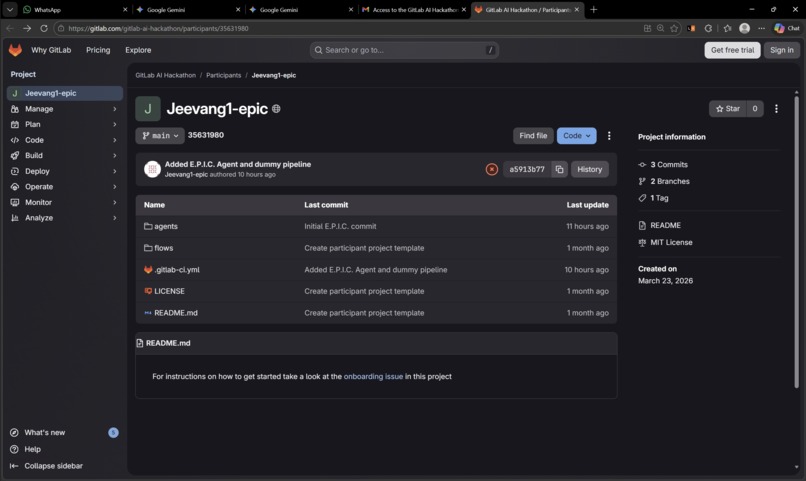Expand the Analyze sidebar section
The width and height of the screenshot is (806, 481).
65,218
